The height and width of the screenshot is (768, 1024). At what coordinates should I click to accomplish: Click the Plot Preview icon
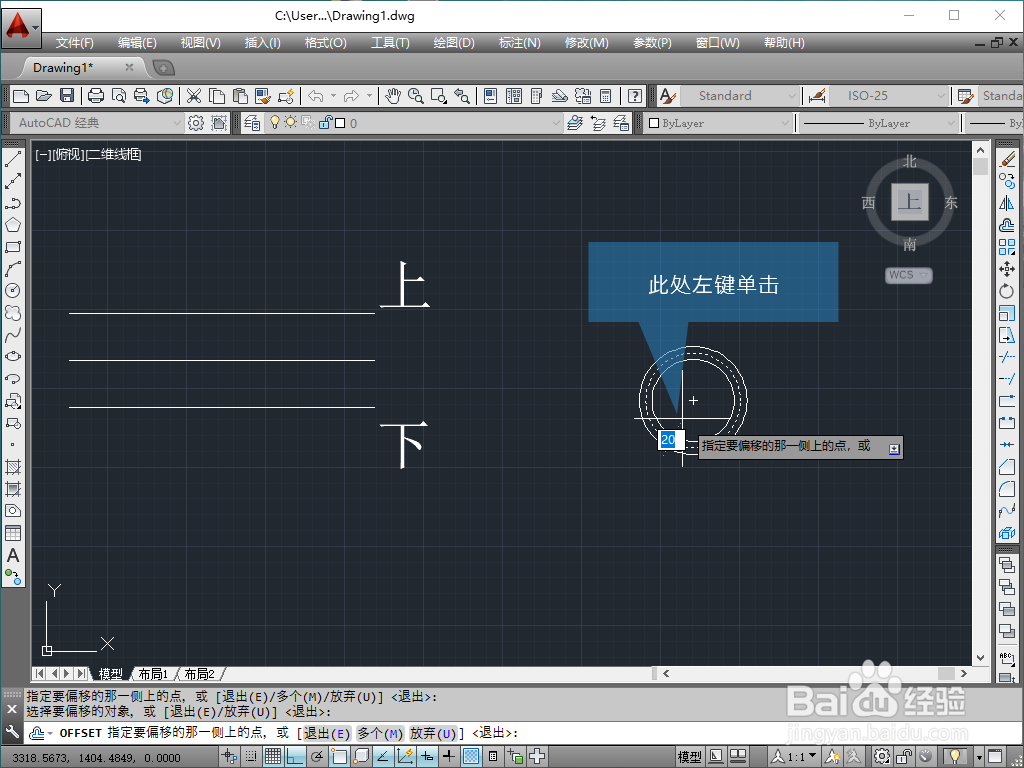click(x=120, y=96)
